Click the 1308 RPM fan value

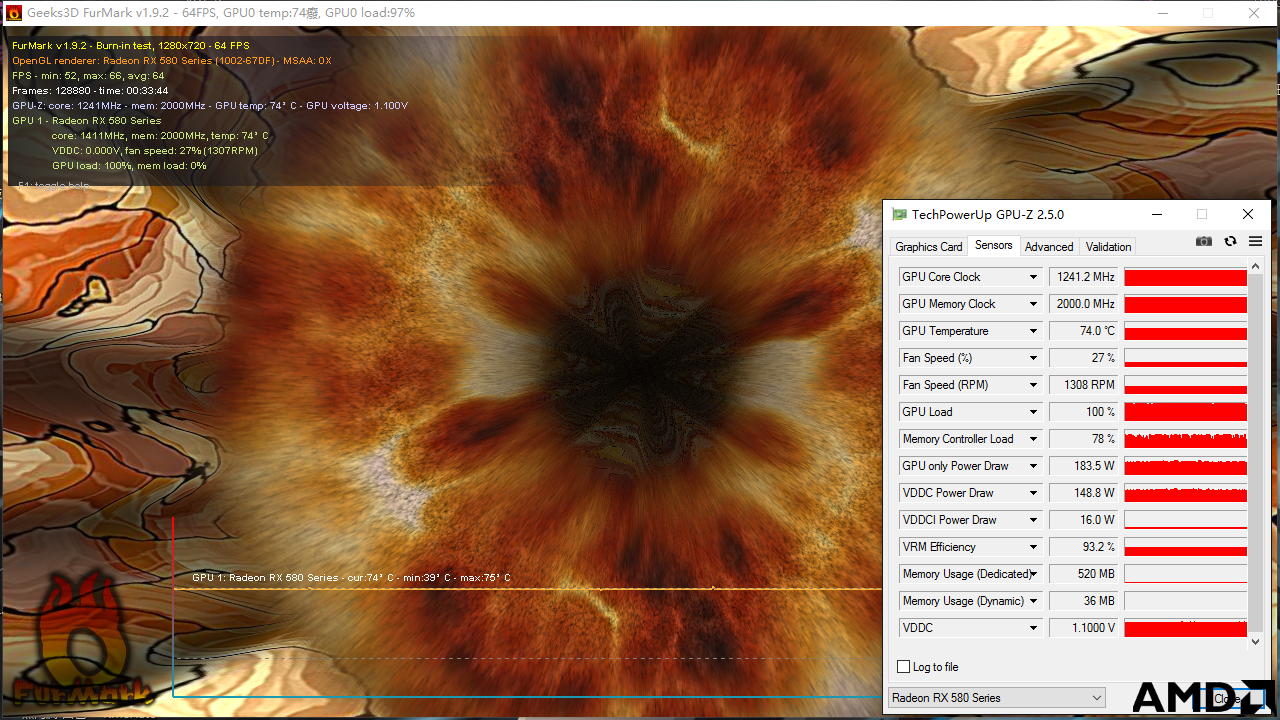click(1083, 385)
